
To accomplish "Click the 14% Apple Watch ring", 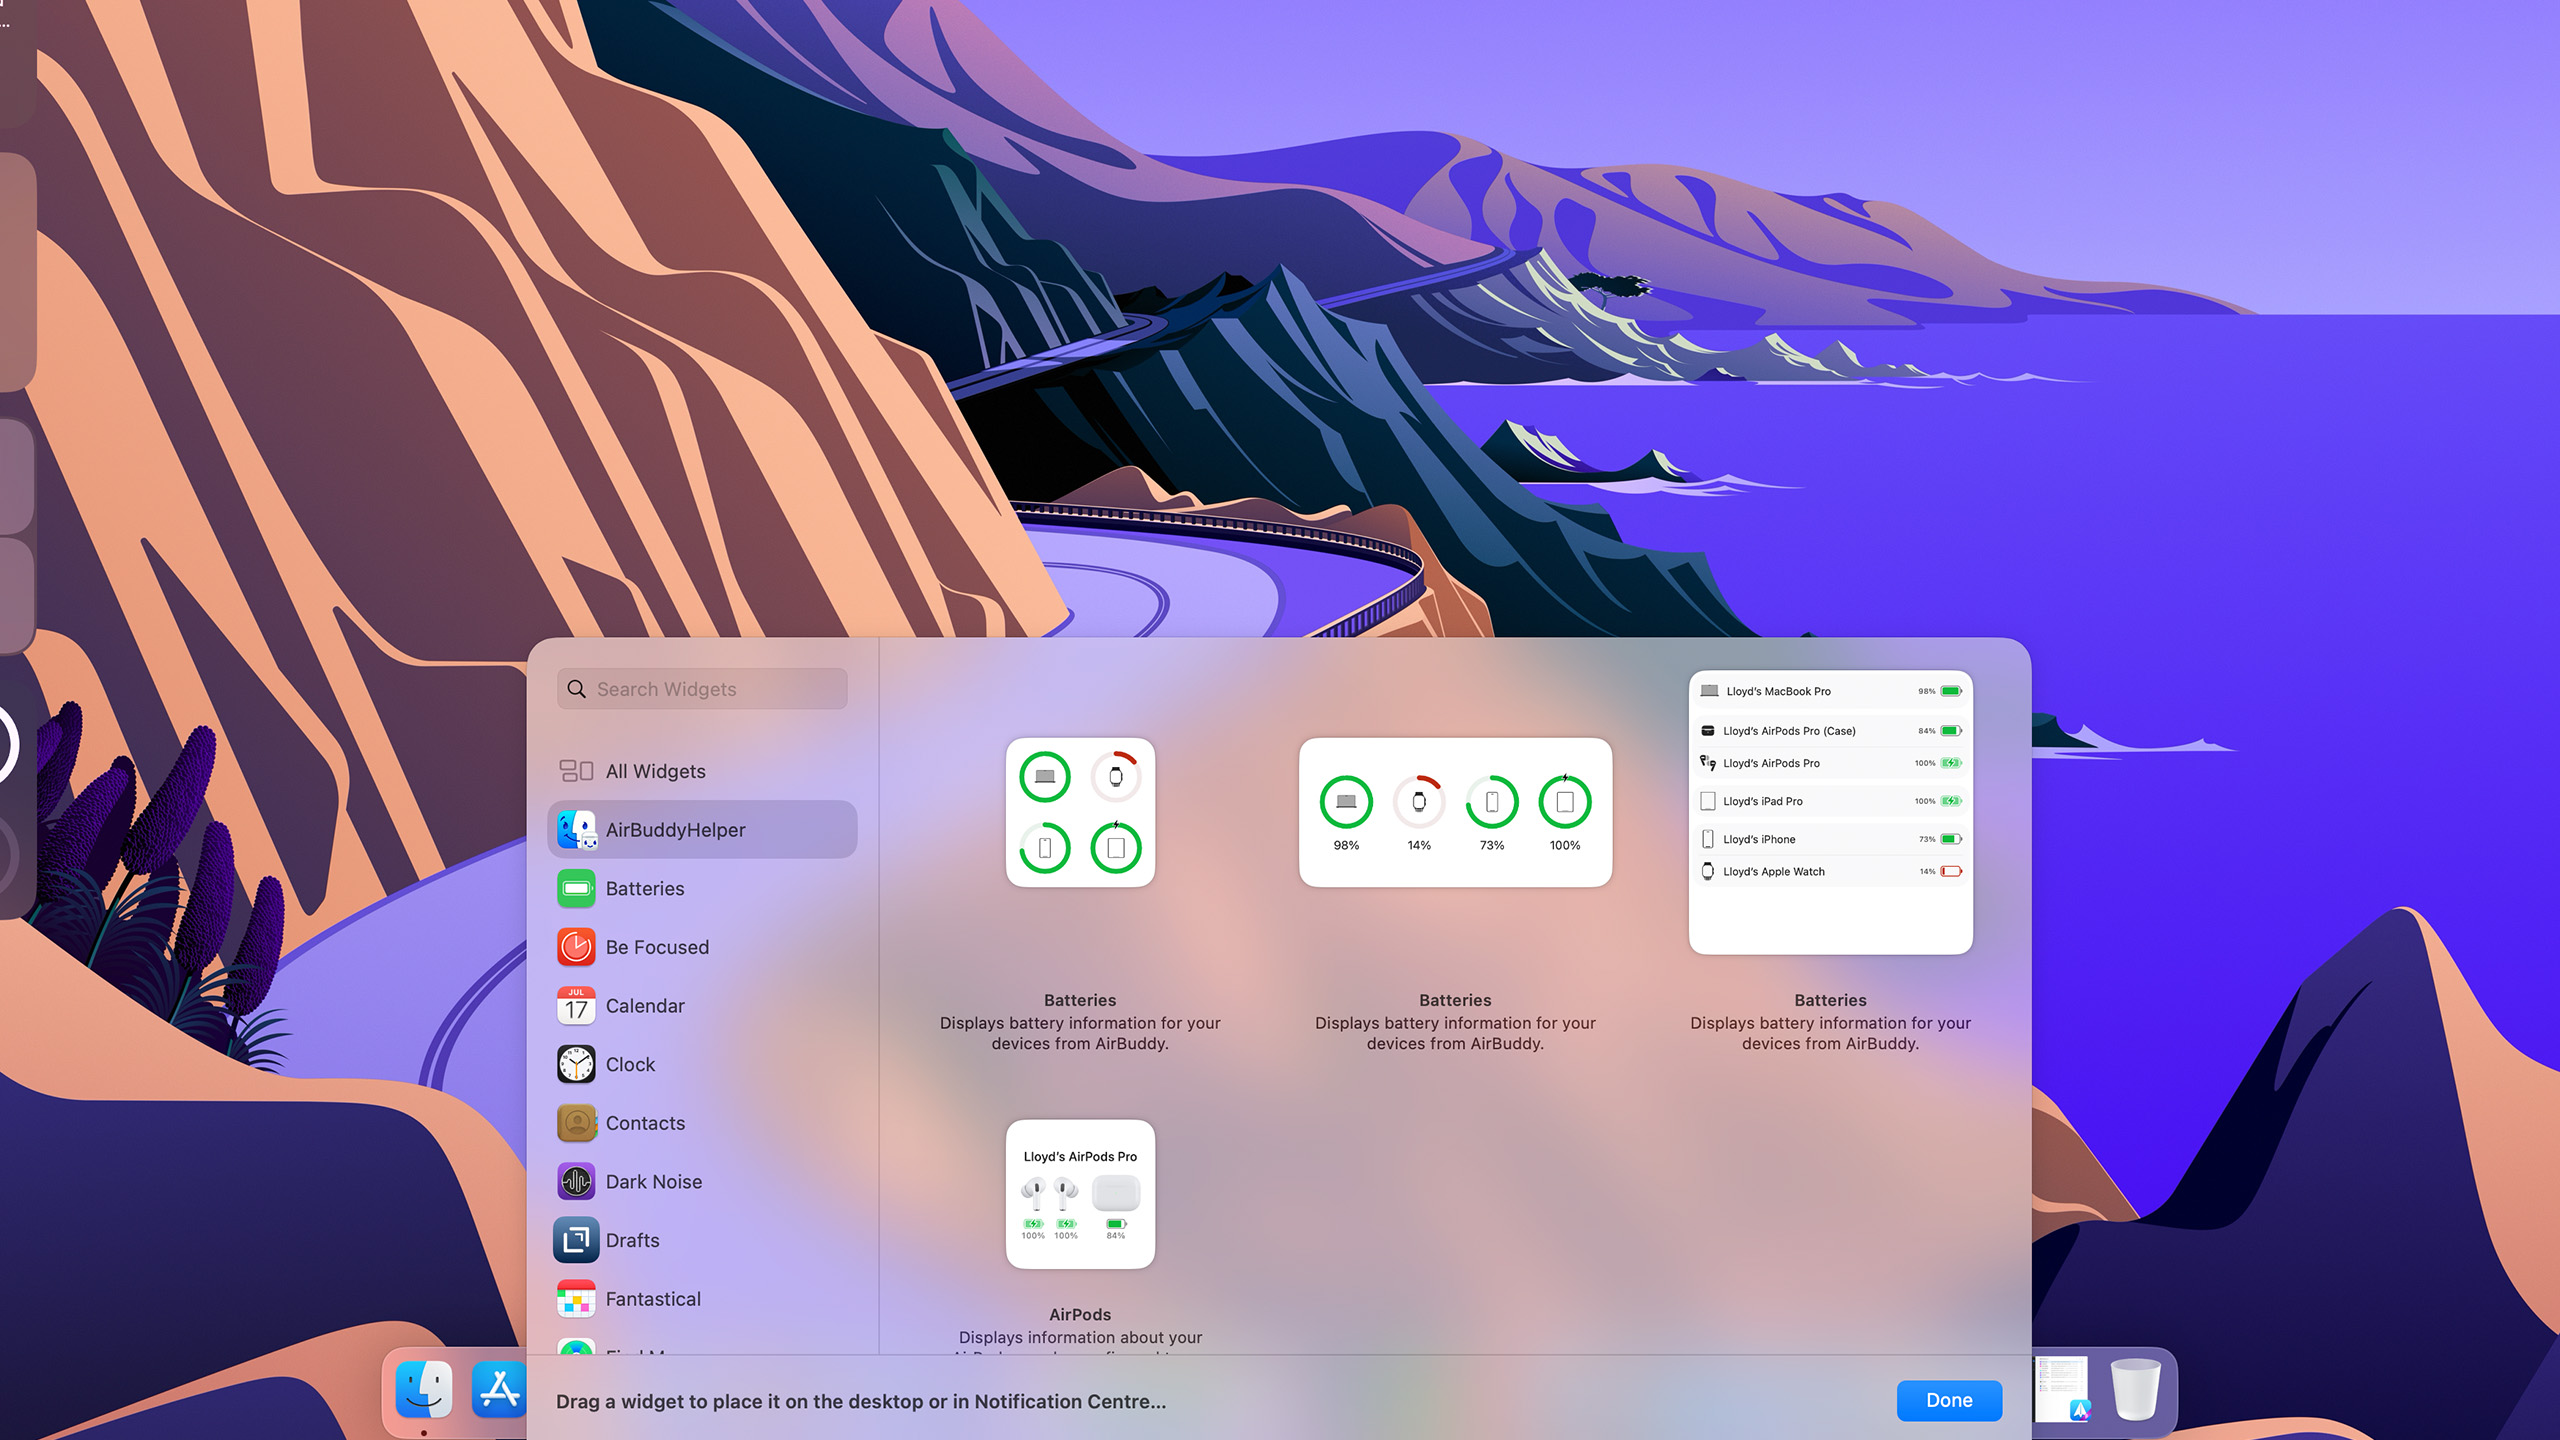I will pos(1419,801).
